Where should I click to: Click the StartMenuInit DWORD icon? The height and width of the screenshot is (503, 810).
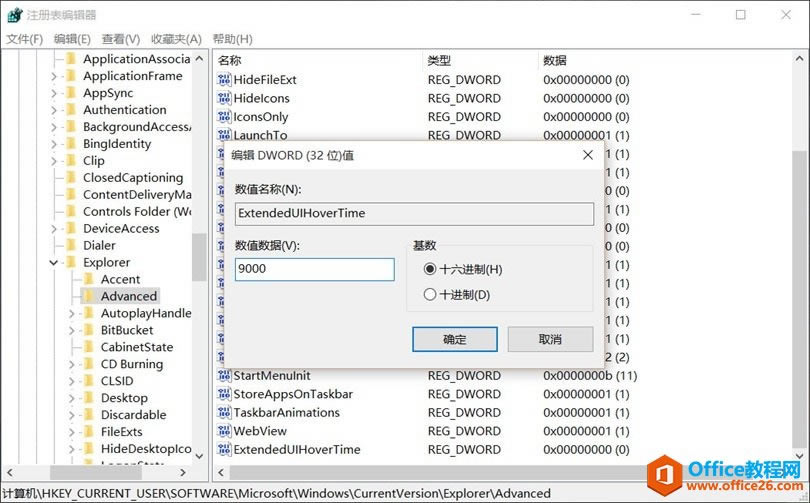(224, 375)
